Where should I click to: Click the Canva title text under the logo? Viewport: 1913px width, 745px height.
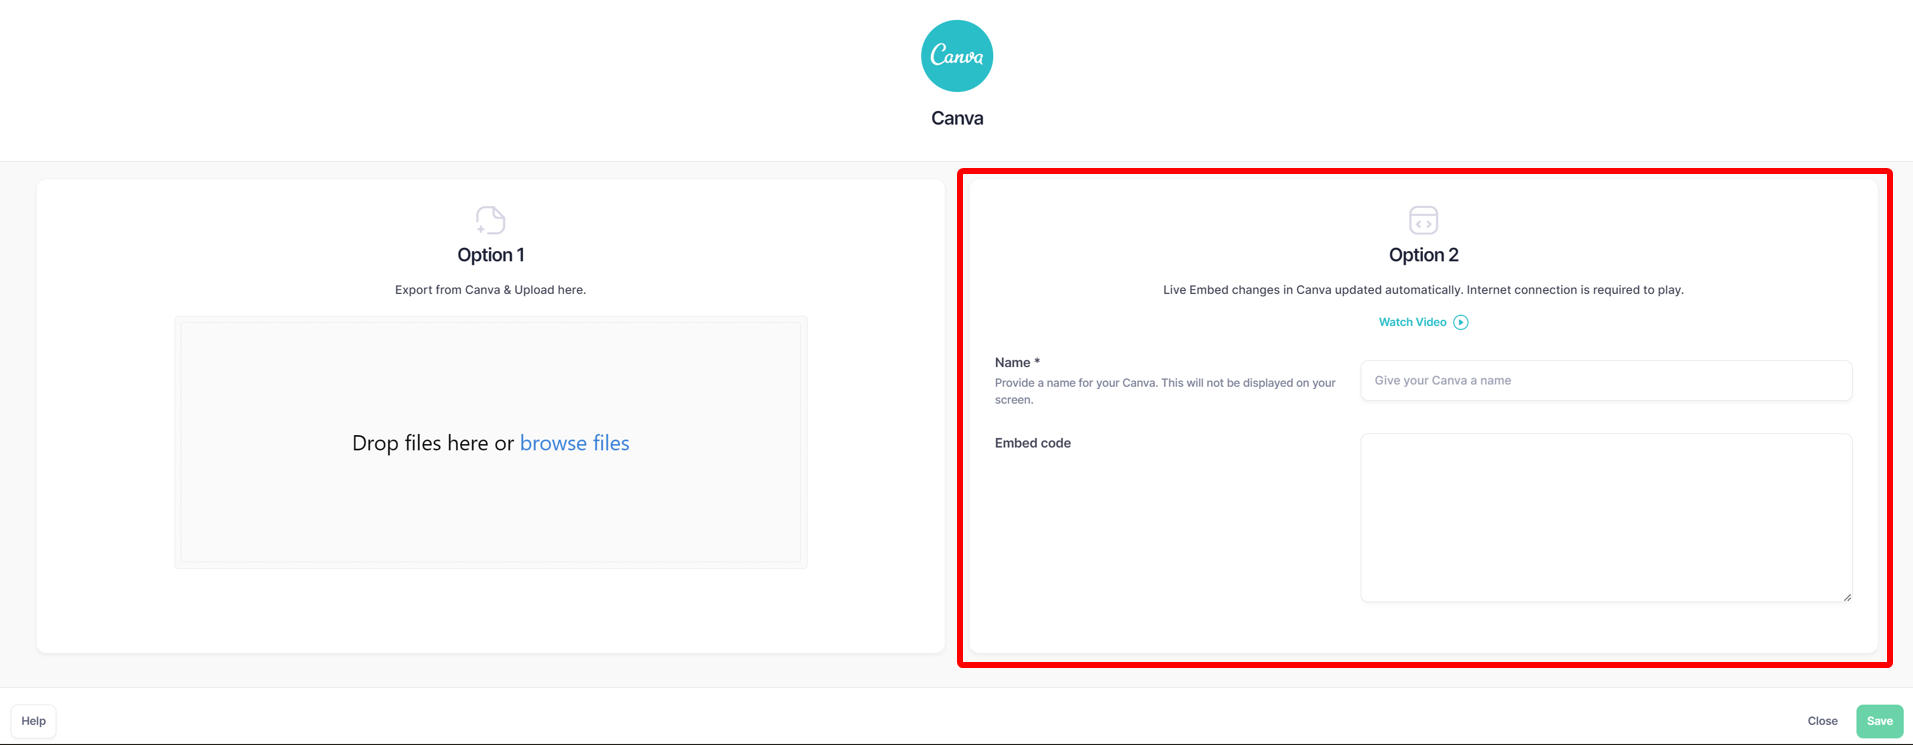point(957,118)
